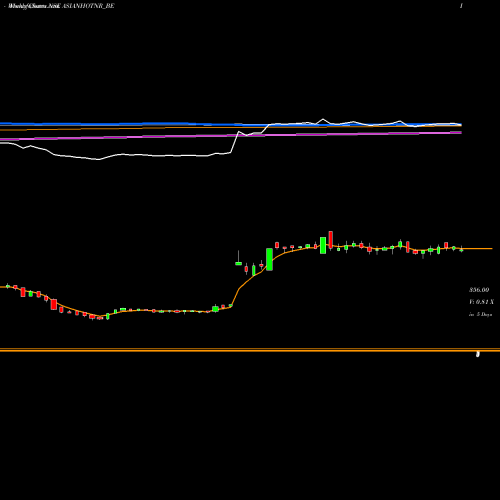
Task: Click the tallest green candlestick at the breakout
Action: 269,259
